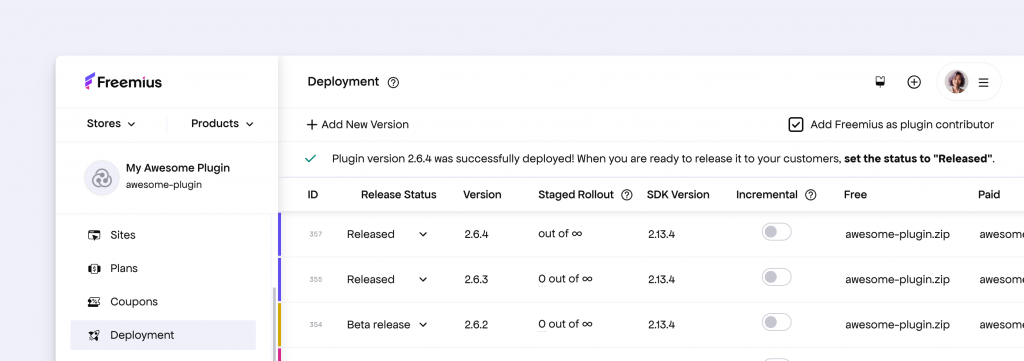
Task: Click the Release Status column header
Action: (398, 195)
